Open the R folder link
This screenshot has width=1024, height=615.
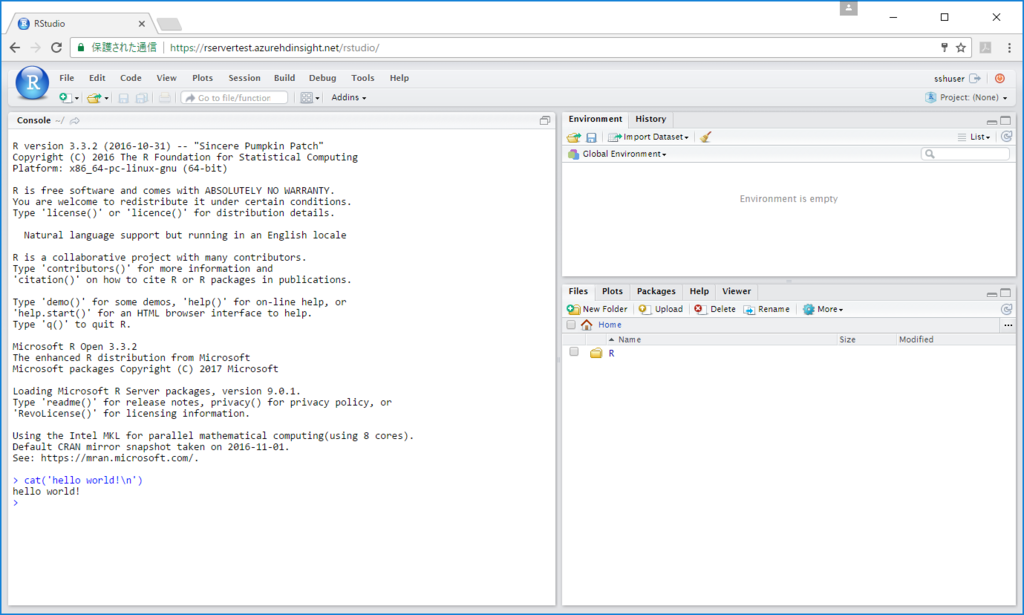pos(611,353)
